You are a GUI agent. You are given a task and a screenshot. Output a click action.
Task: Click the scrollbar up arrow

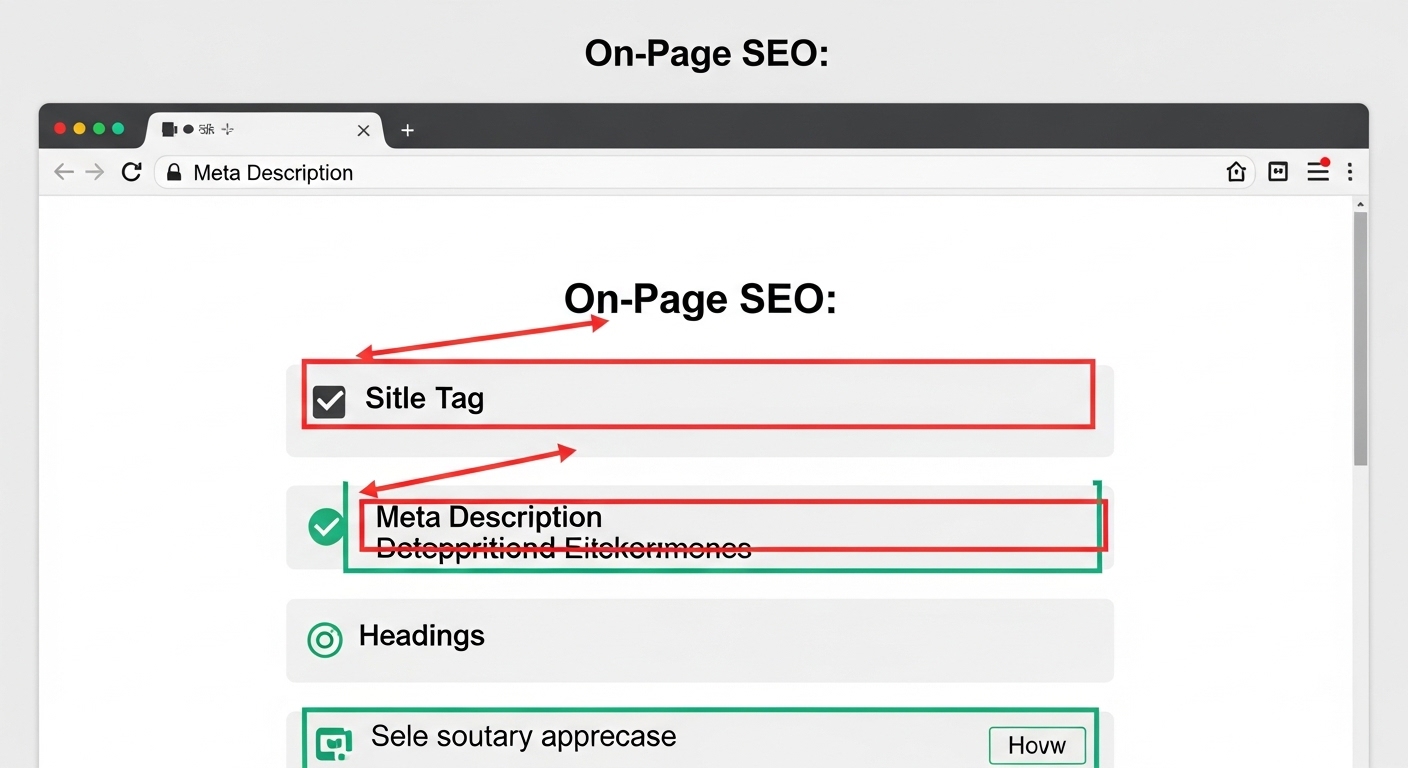[1360, 204]
